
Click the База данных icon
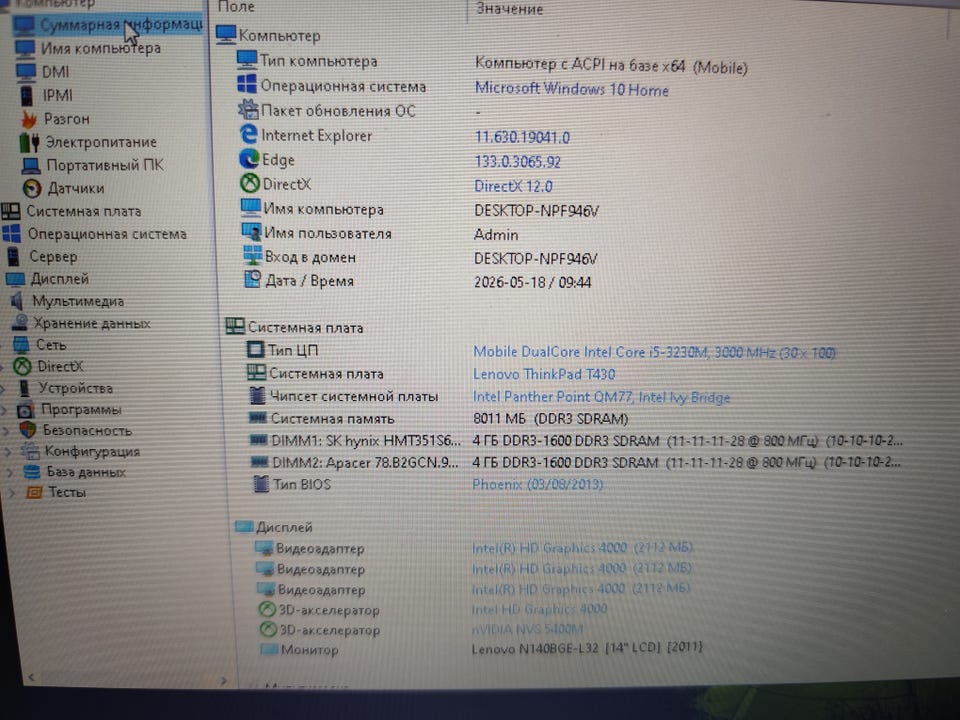point(31,471)
